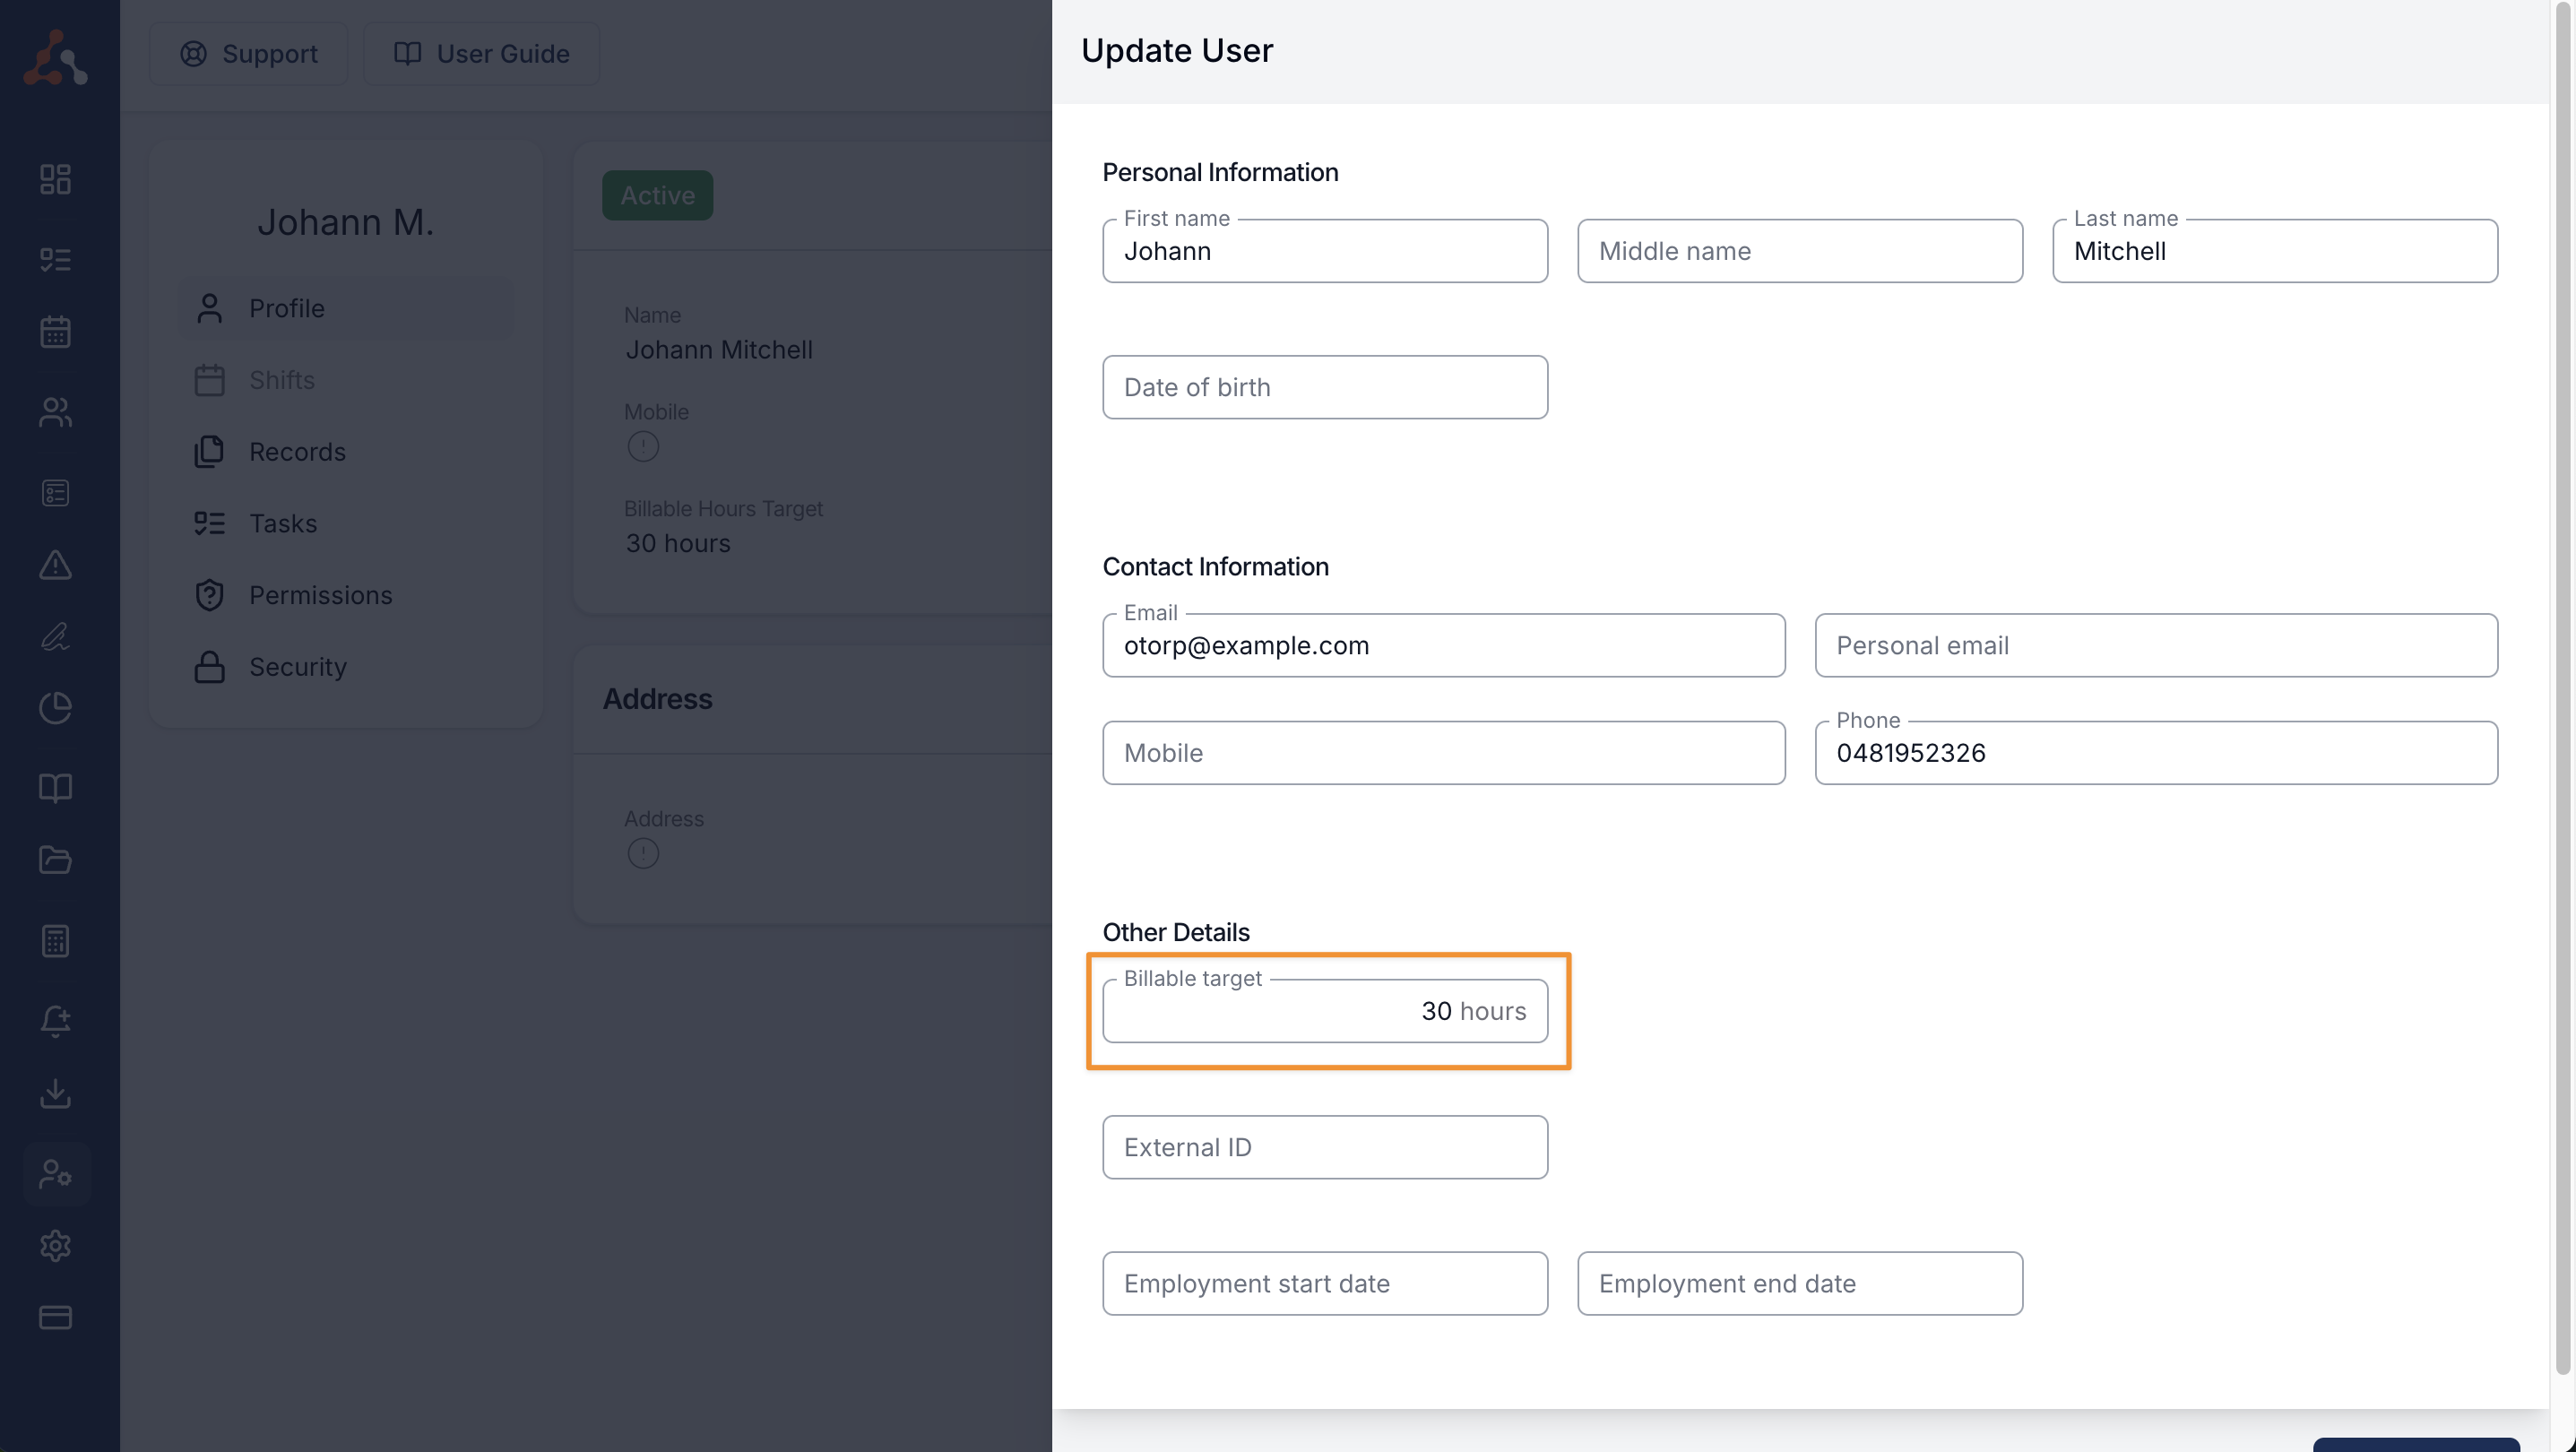The height and width of the screenshot is (1452, 2576).
Task: Click the 'Other Details' section heading
Action: pyautogui.click(x=1176, y=932)
